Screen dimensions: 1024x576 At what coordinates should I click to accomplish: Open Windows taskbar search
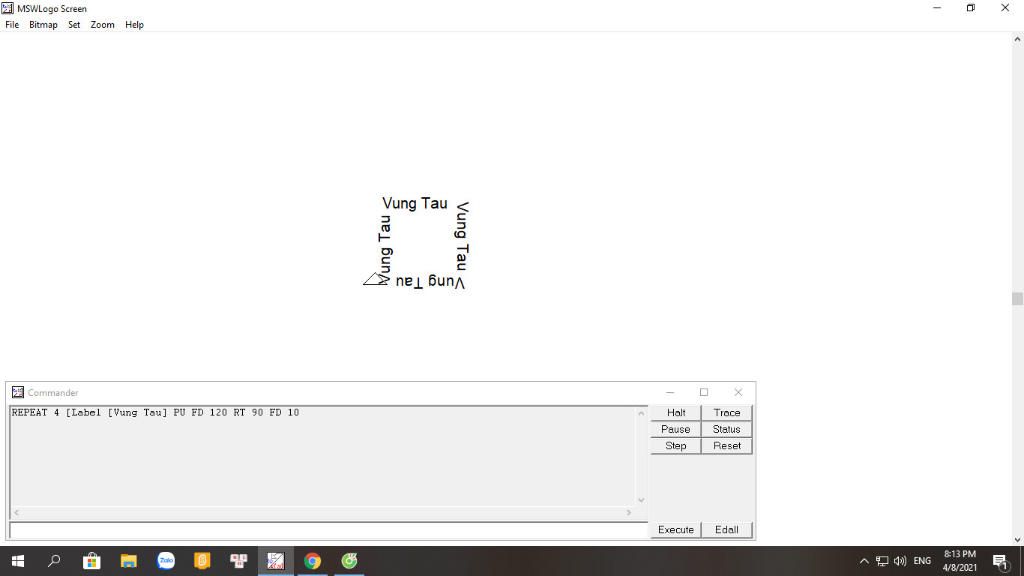pos(54,561)
